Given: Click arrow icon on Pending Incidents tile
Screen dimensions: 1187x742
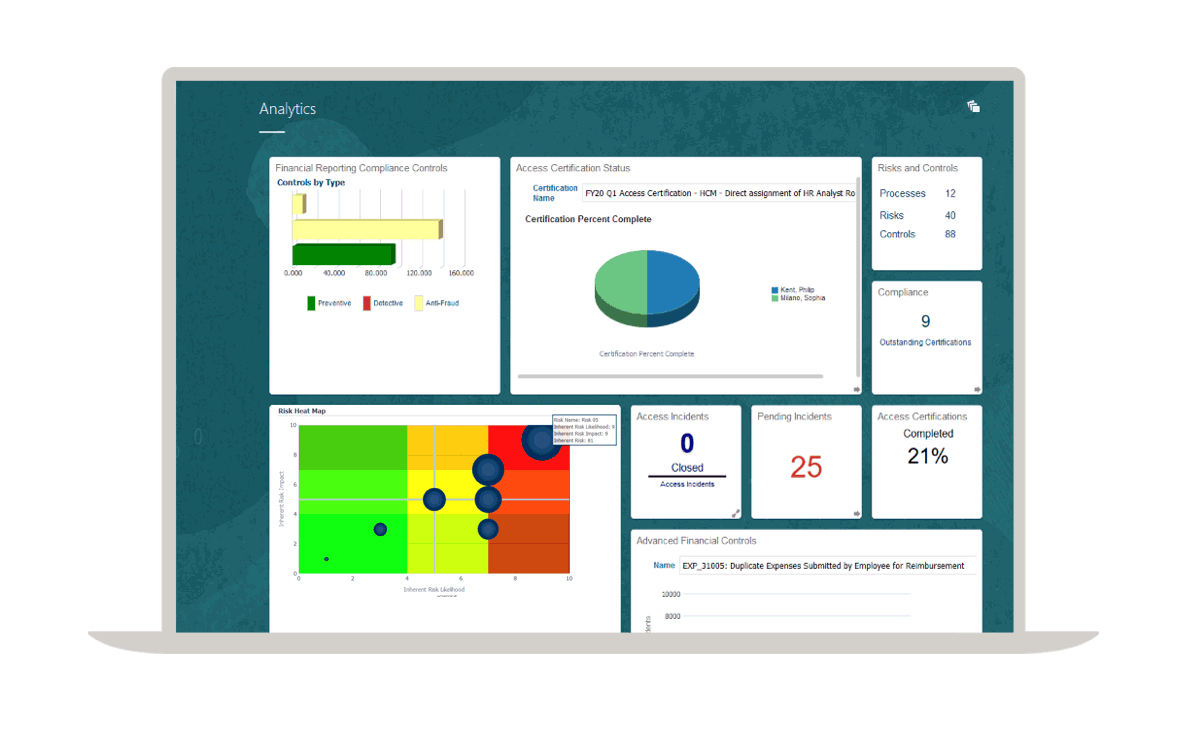Looking at the screenshot, I should pyautogui.click(x=856, y=513).
